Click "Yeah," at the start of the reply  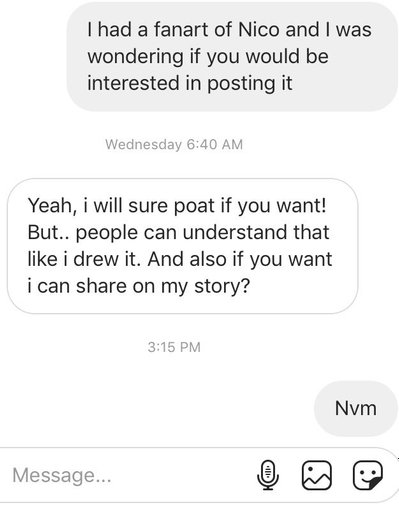pos(52,205)
